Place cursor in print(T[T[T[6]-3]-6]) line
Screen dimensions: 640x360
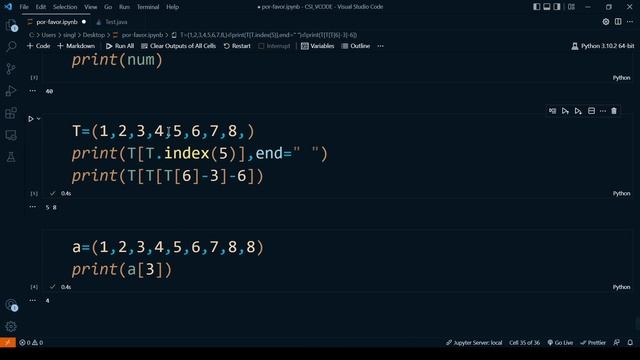[x=168, y=176]
